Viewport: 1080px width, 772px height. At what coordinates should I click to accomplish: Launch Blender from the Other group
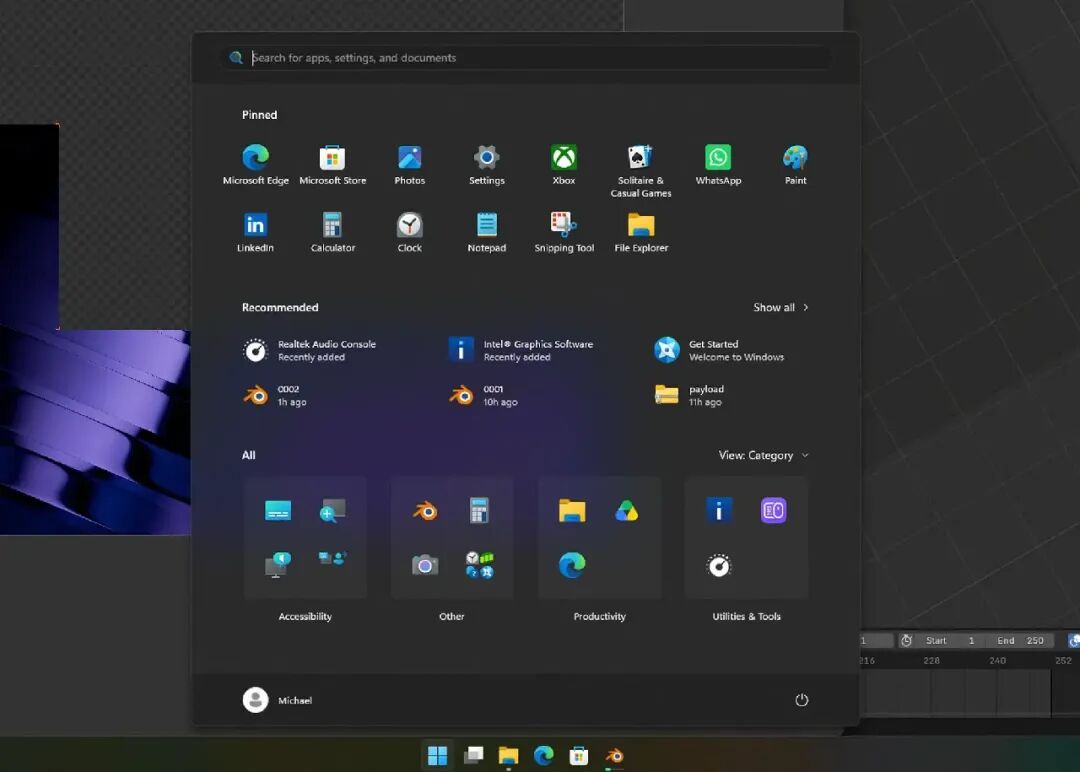(x=425, y=510)
